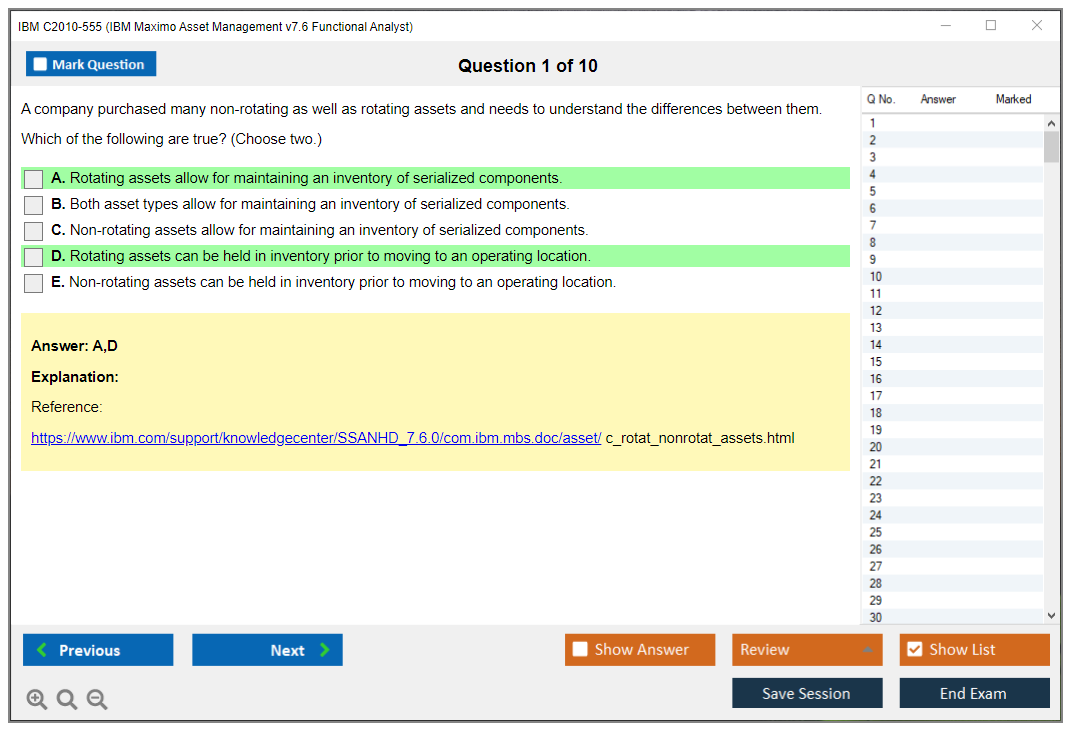1075x735 pixels.
Task: Maximize the exam window
Action: [x=991, y=26]
